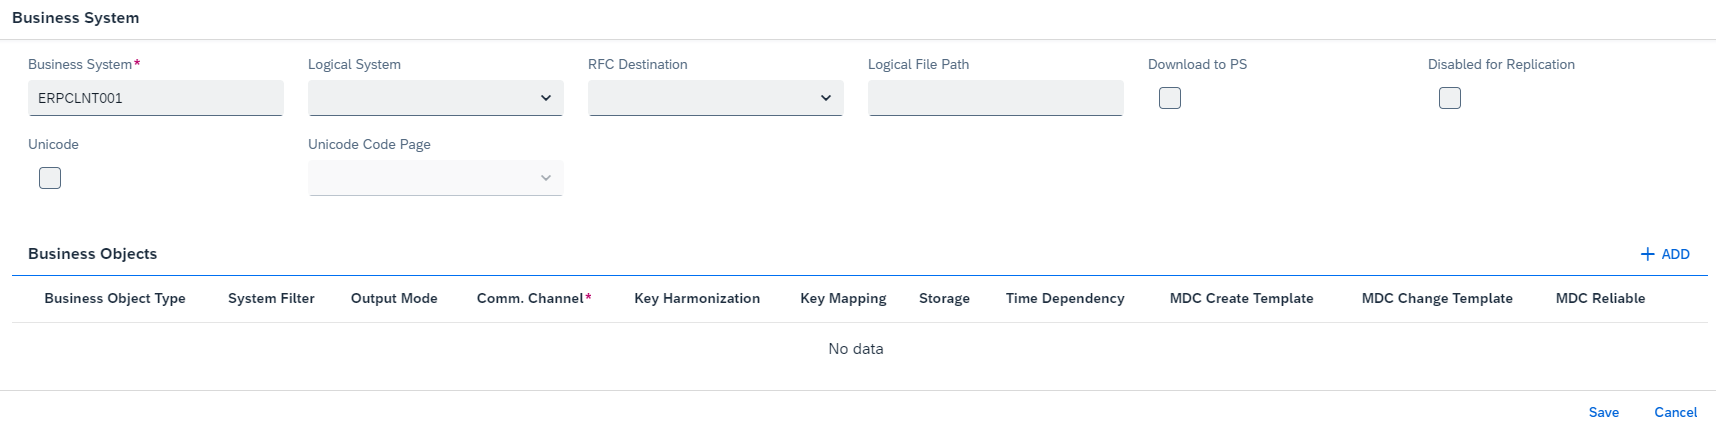The width and height of the screenshot is (1716, 427).
Task: Click the plus icon beside ADD
Action: (x=1647, y=254)
